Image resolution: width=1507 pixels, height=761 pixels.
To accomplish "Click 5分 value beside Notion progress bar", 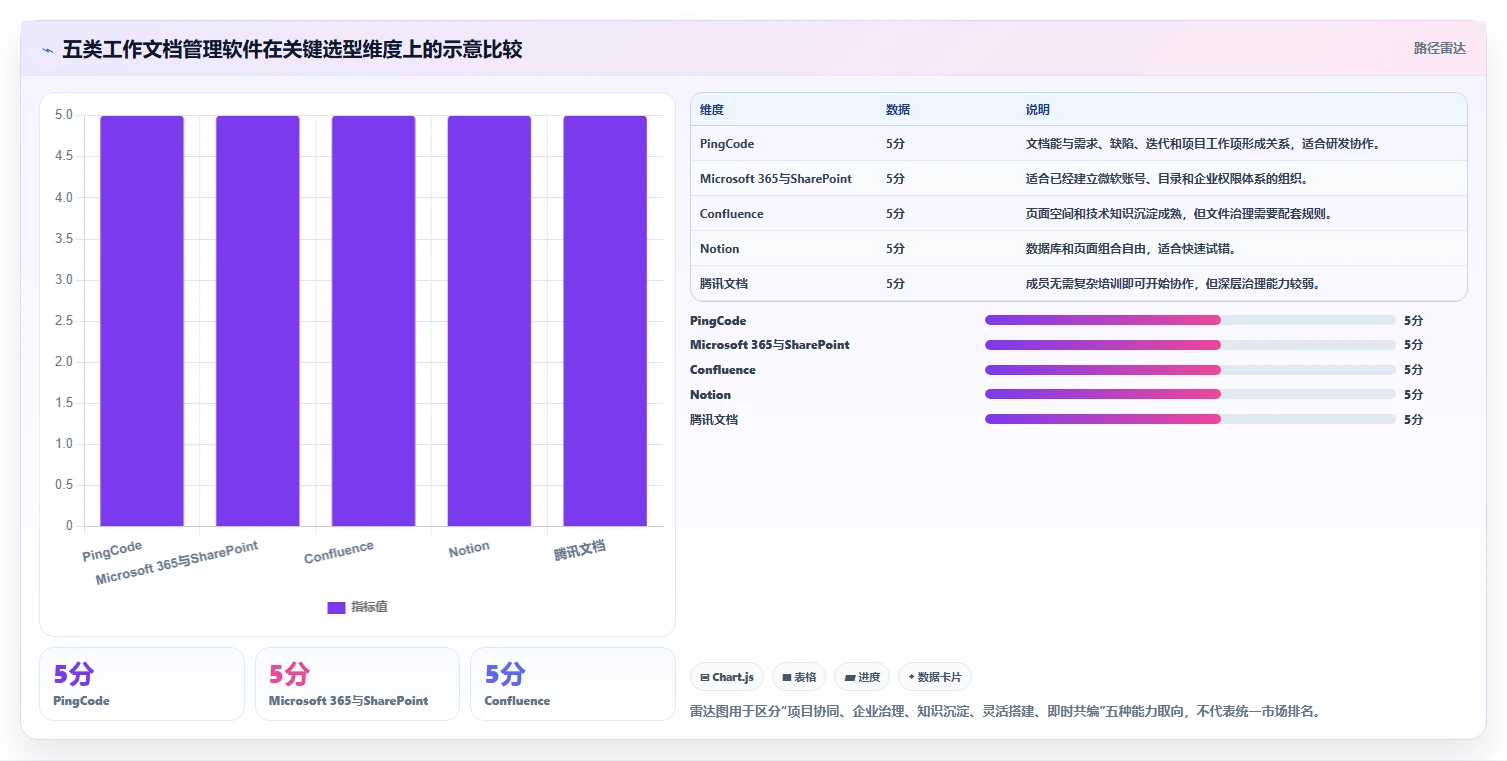I will click(x=1413, y=394).
